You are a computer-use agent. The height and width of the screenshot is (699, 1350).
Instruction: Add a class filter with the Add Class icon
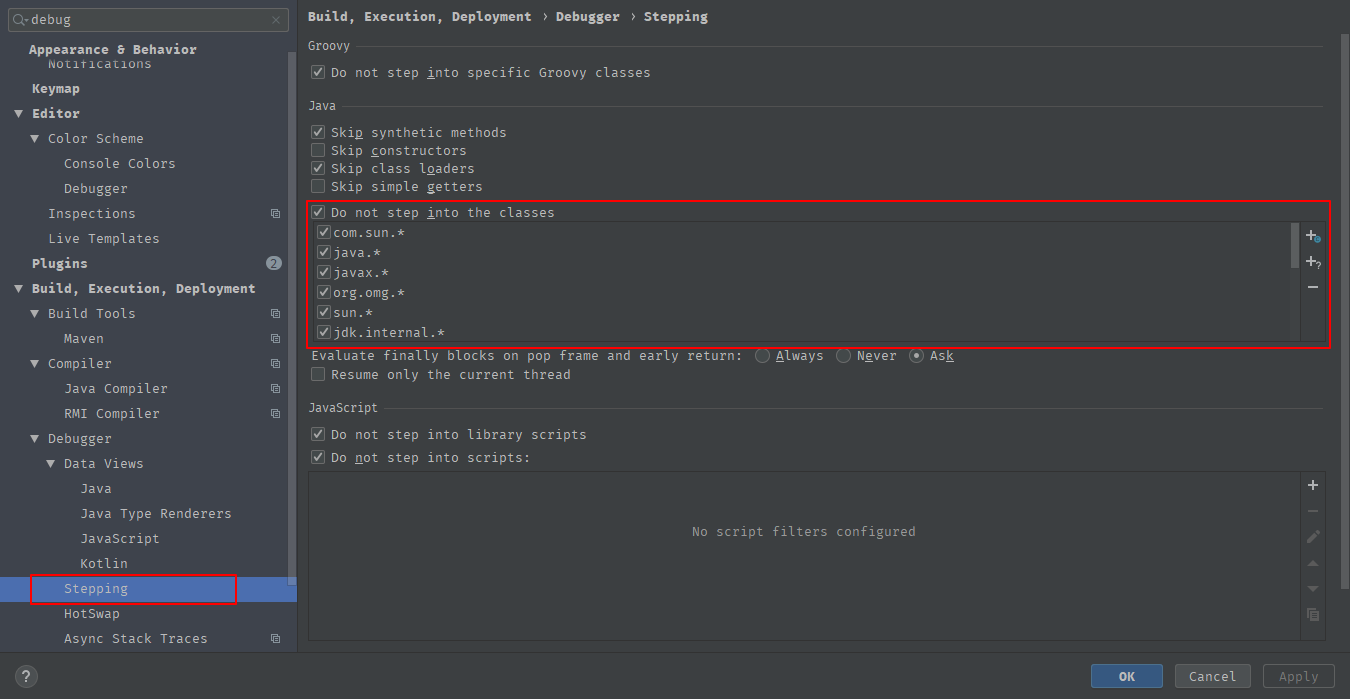coord(1313,236)
